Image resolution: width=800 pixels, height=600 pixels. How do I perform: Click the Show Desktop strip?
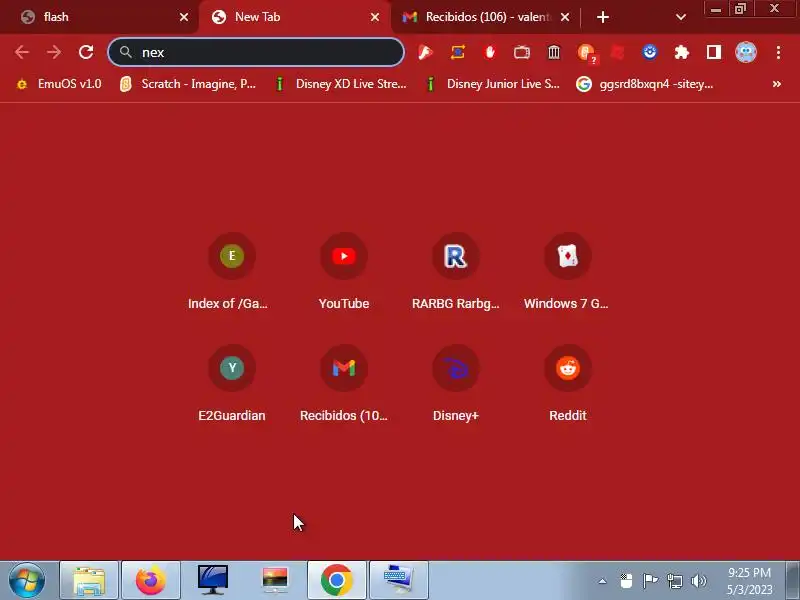coord(792,580)
